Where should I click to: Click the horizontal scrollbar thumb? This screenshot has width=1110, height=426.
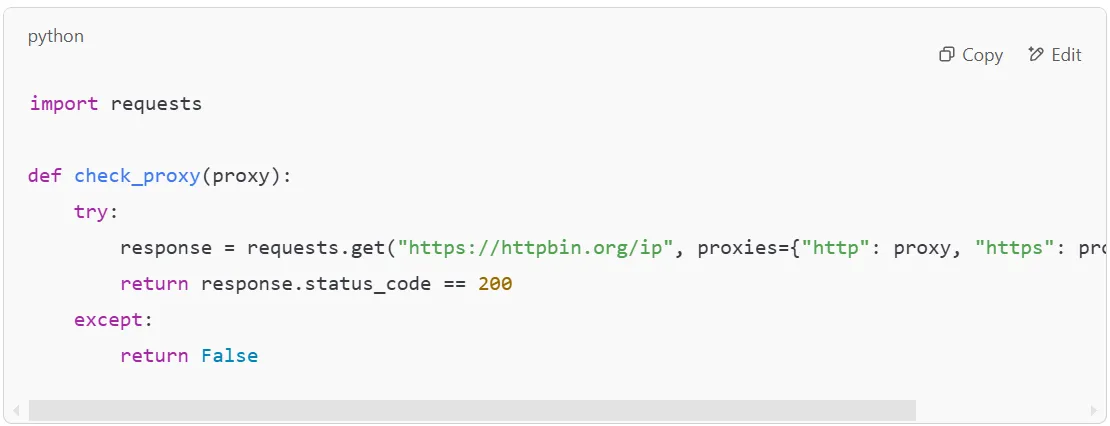(472, 411)
